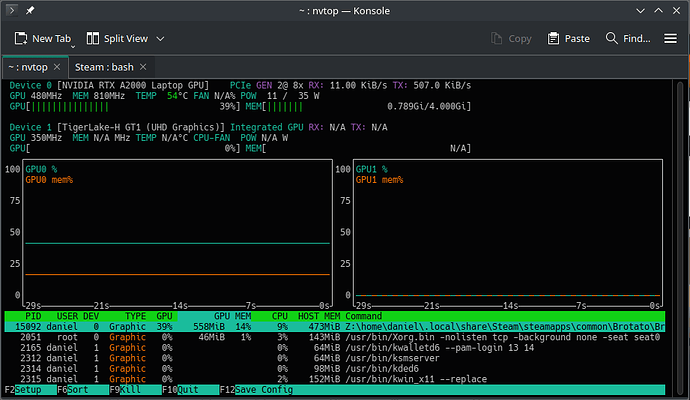The height and width of the screenshot is (400, 690).
Task: Expand the Split View dropdown chevron
Action: pyautogui.click(x=161, y=39)
